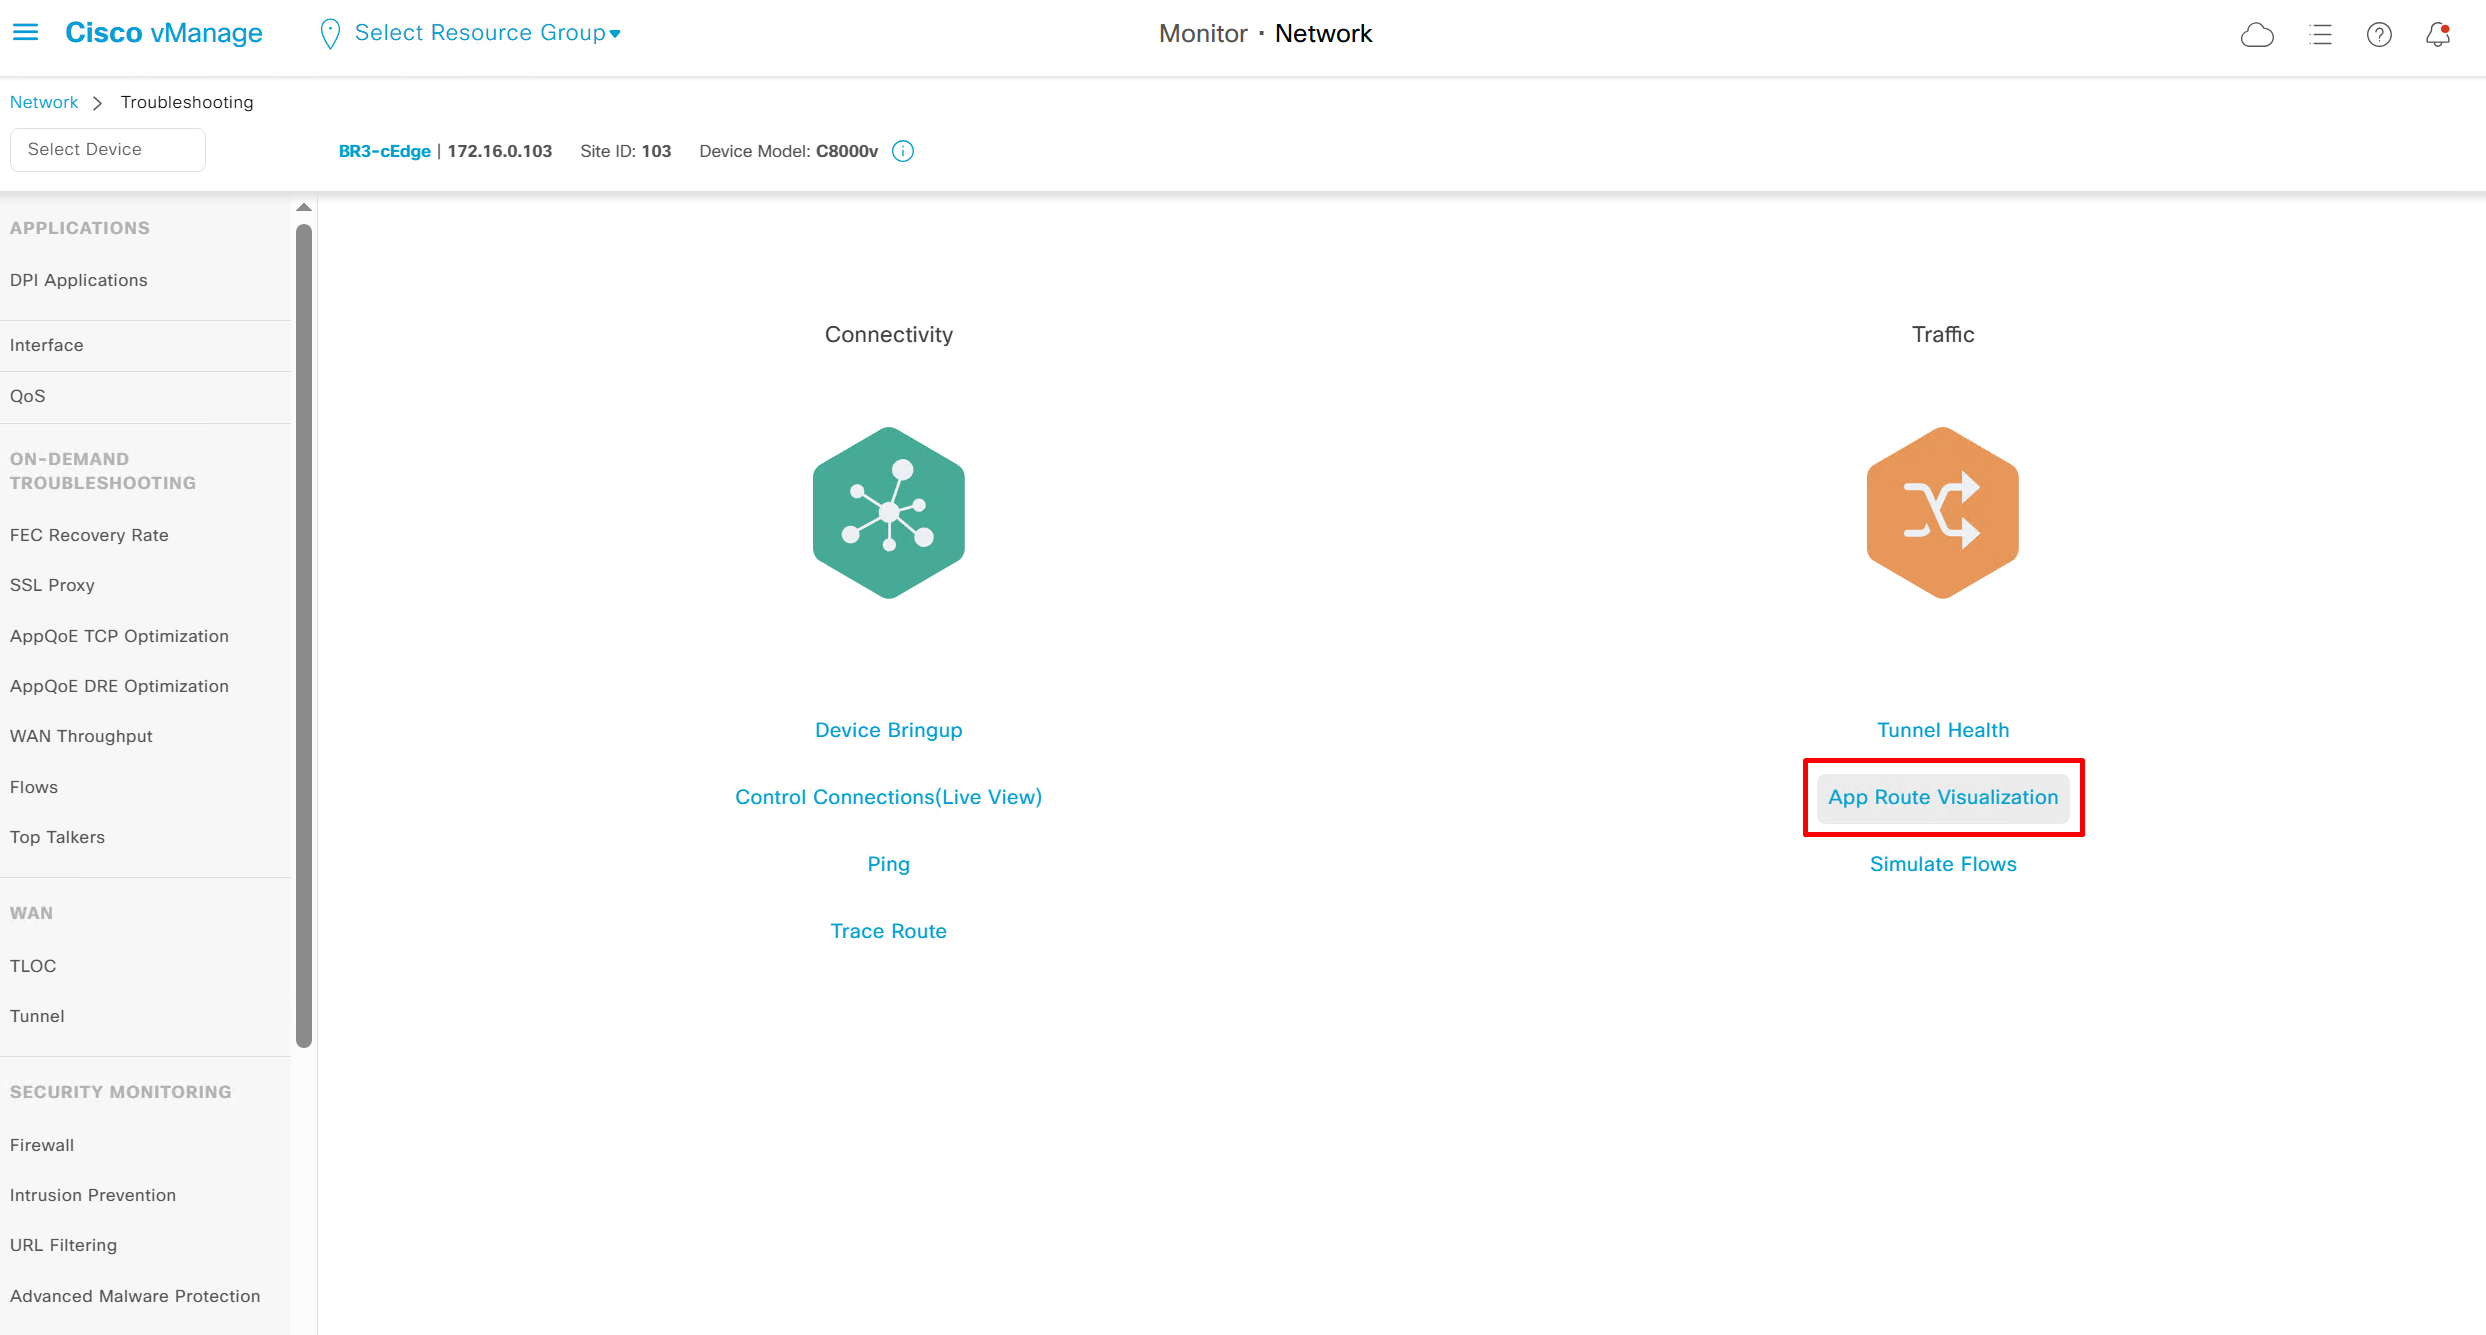This screenshot has height=1335, width=2486.
Task: Open the help question mark icon
Action: (x=2379, y=35)
